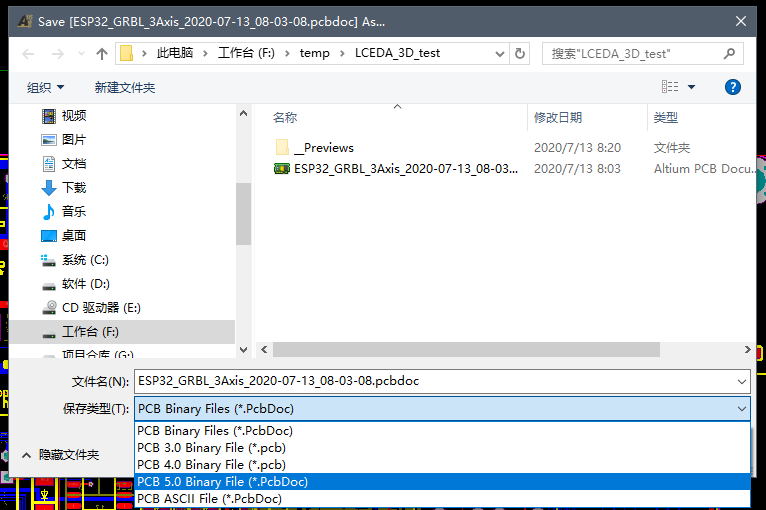Refresh the LCEDA_3D_test folder listing

tap(520, 53)
